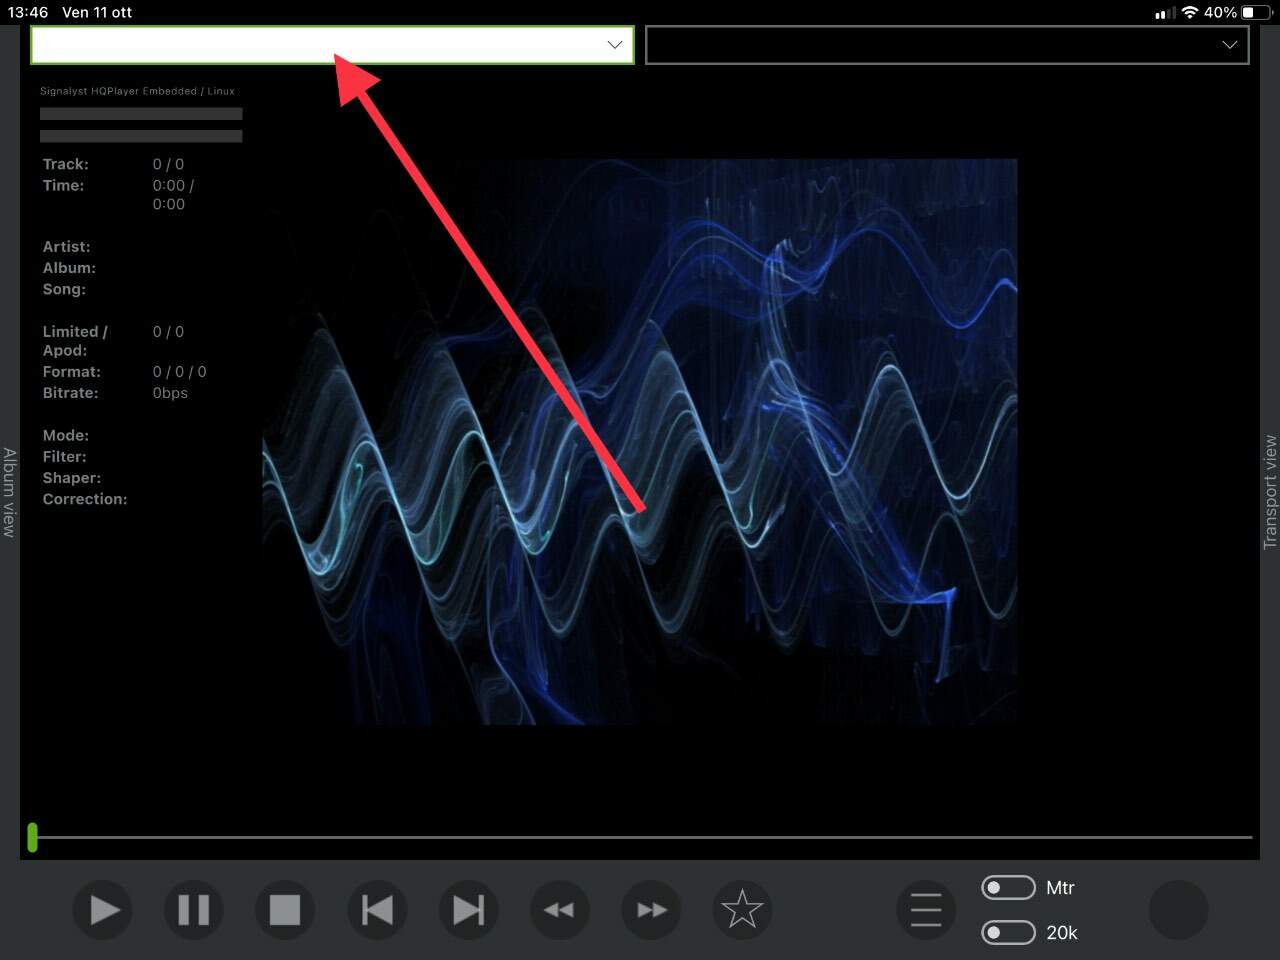
Task: Click the green seek bar handle
Action: point(33,837)
